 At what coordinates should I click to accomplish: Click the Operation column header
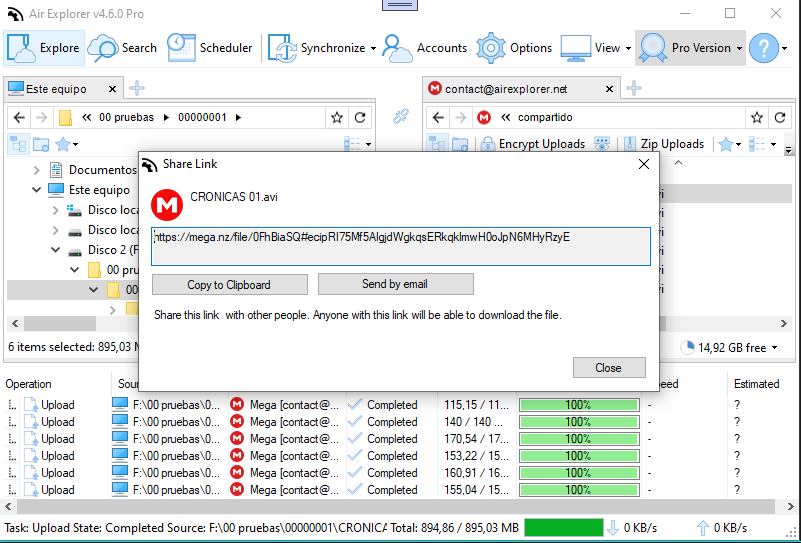[28, 384]
